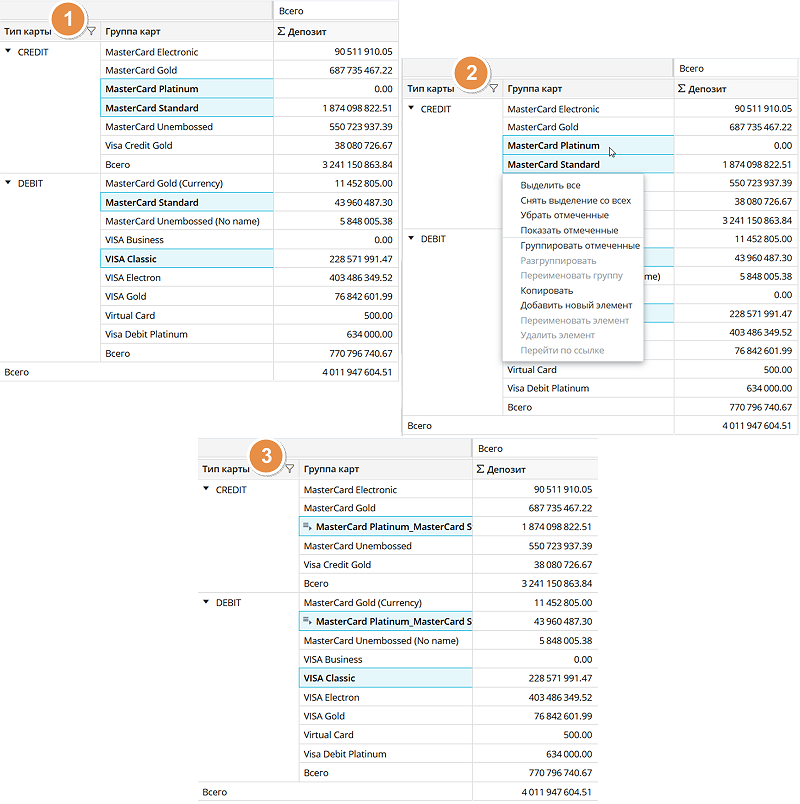Choose 'Группировать отмеченные' from context menu

tap(580, 246)
